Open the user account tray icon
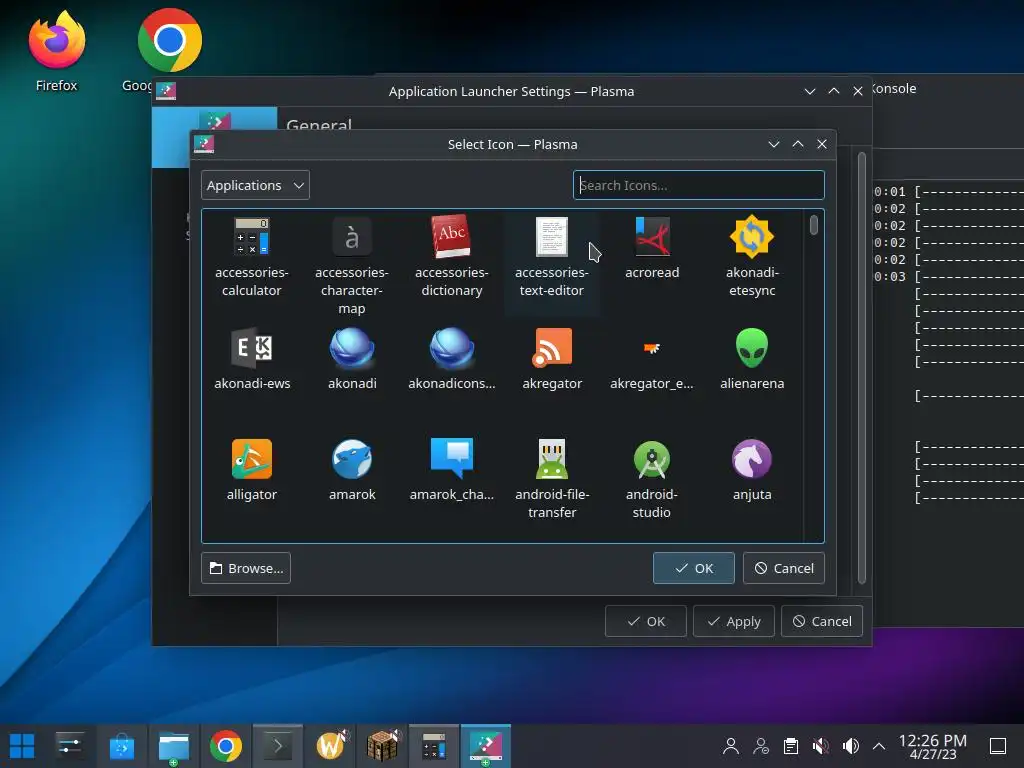The image size is (1024, 768). [x=731, y=746]
